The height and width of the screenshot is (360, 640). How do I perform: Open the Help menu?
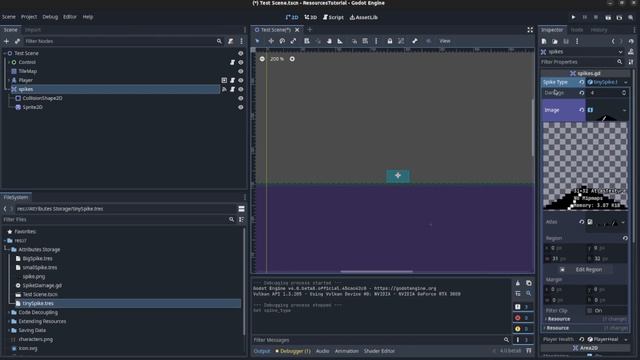(x=88, y=17)
